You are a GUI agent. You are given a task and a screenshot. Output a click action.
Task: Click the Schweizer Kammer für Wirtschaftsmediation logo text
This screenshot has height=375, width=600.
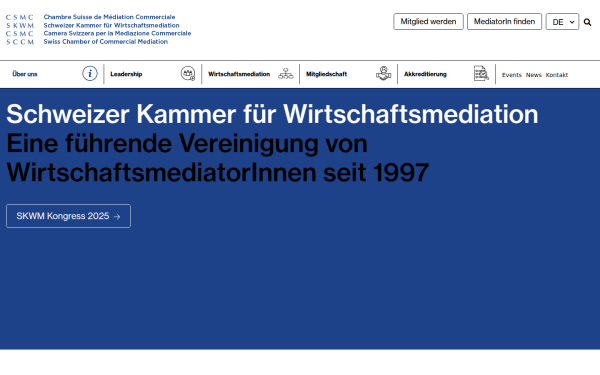coord(111,25)
